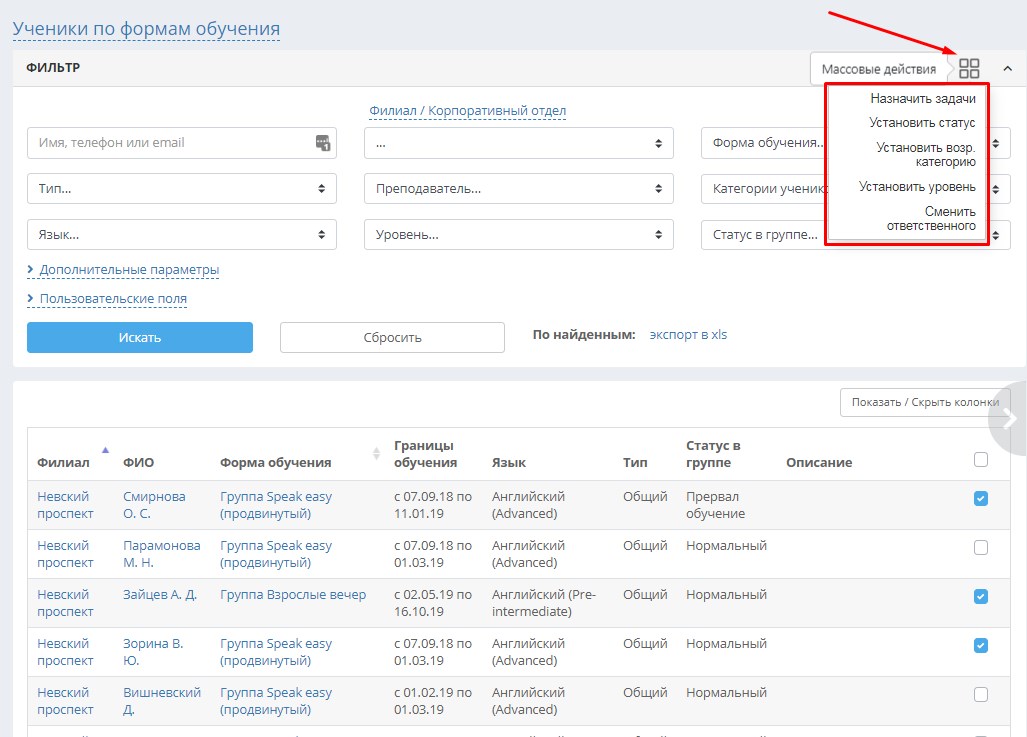This screenshot has width=1027, height=737.
Task: Open student Вишневский Д. link
Action: [x=162, y=701]
